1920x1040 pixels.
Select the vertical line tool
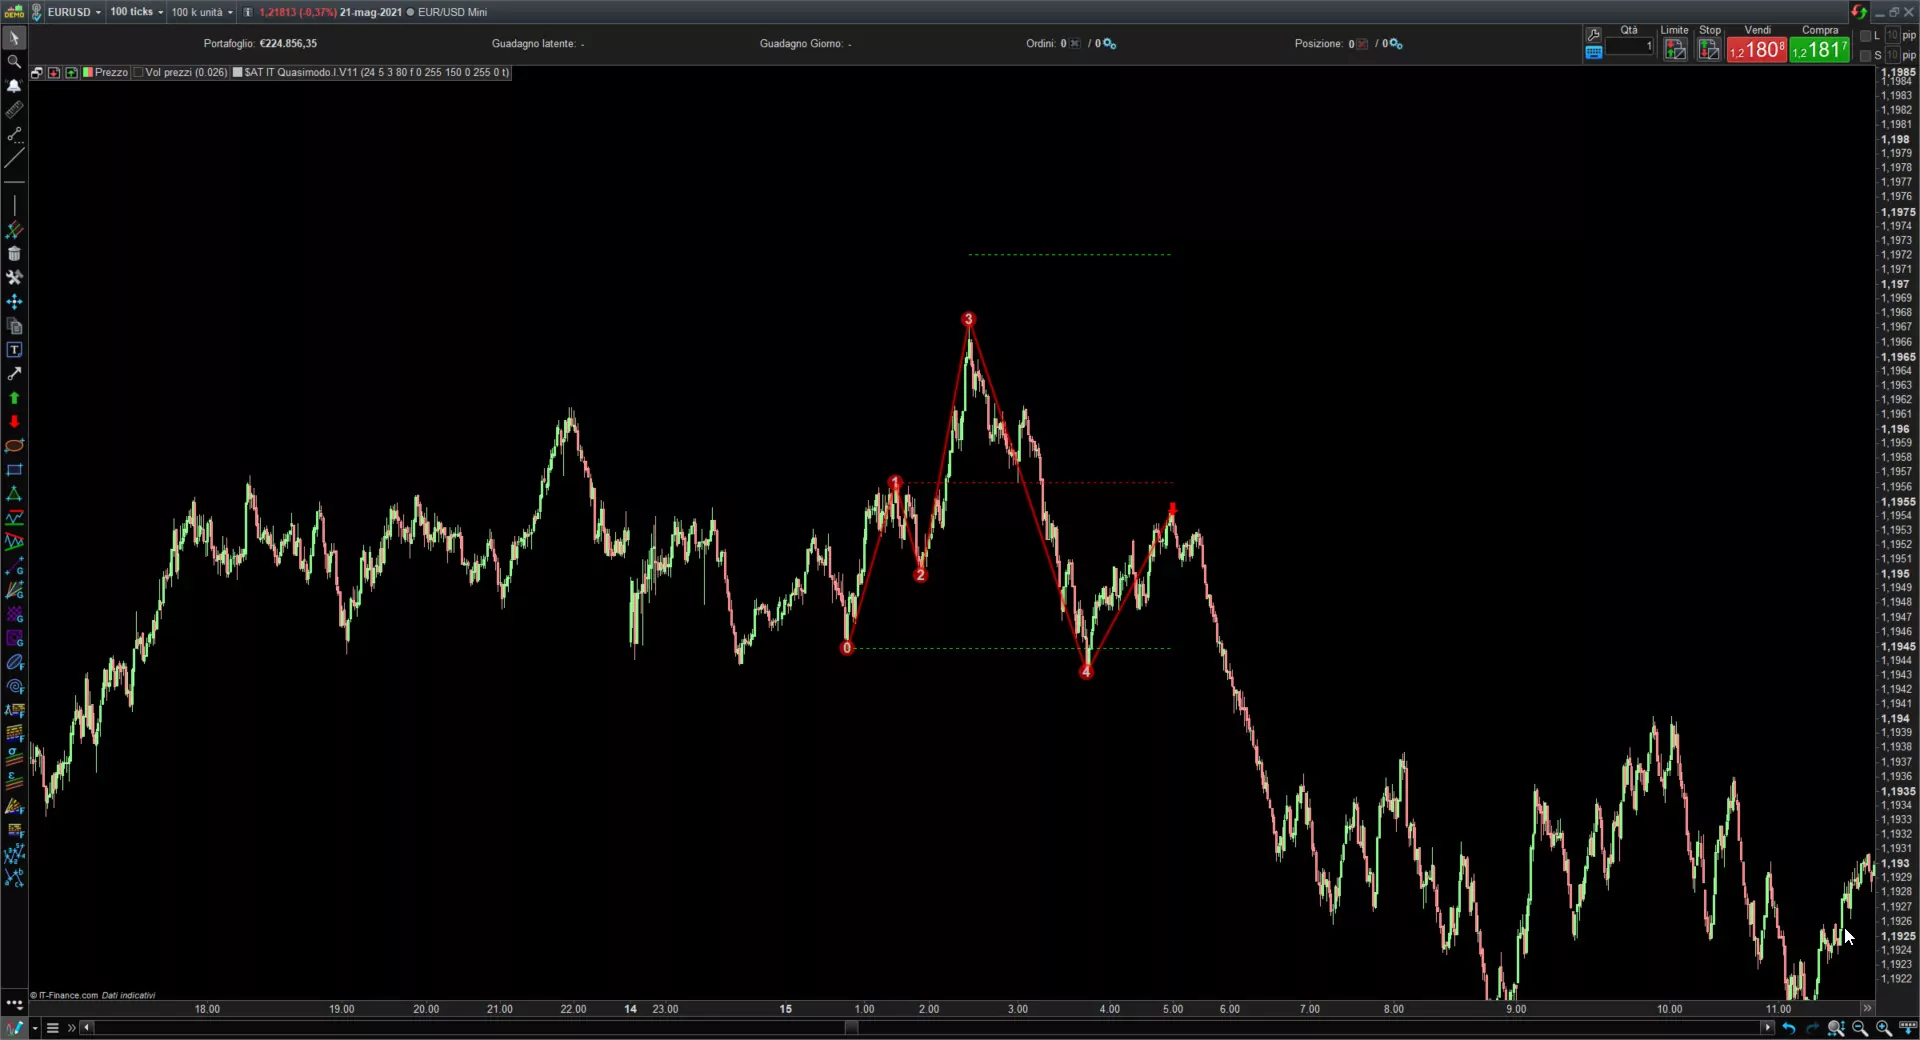point(14,206)
